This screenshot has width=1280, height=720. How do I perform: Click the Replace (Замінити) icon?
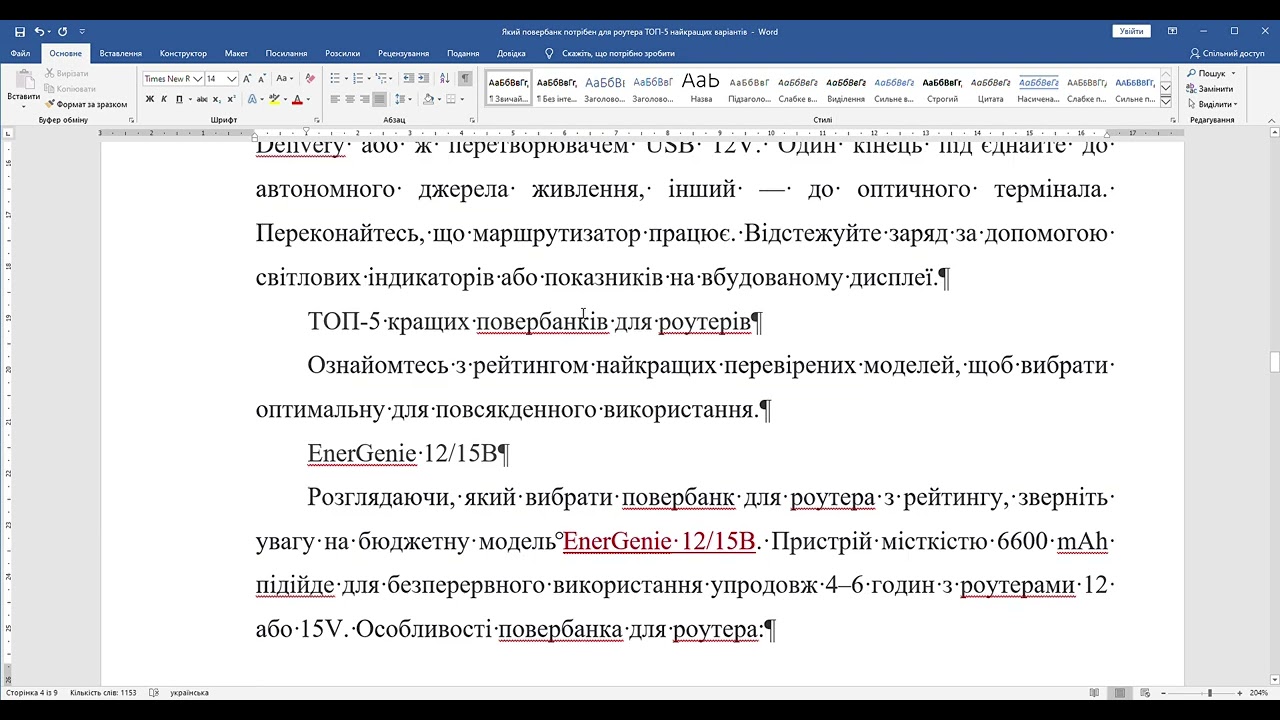click(1209, 89)
